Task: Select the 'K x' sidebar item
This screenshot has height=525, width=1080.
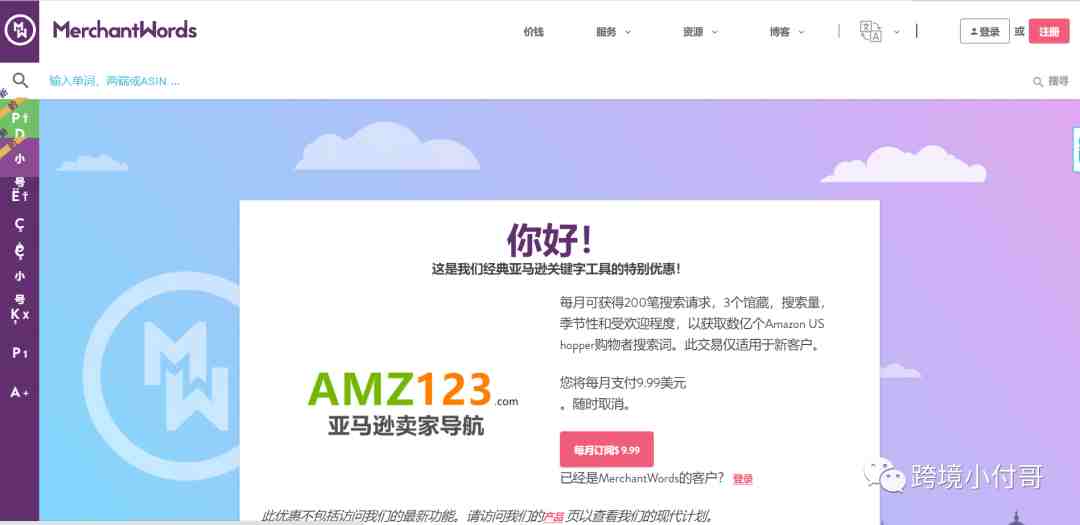Action: coord(19,315)
